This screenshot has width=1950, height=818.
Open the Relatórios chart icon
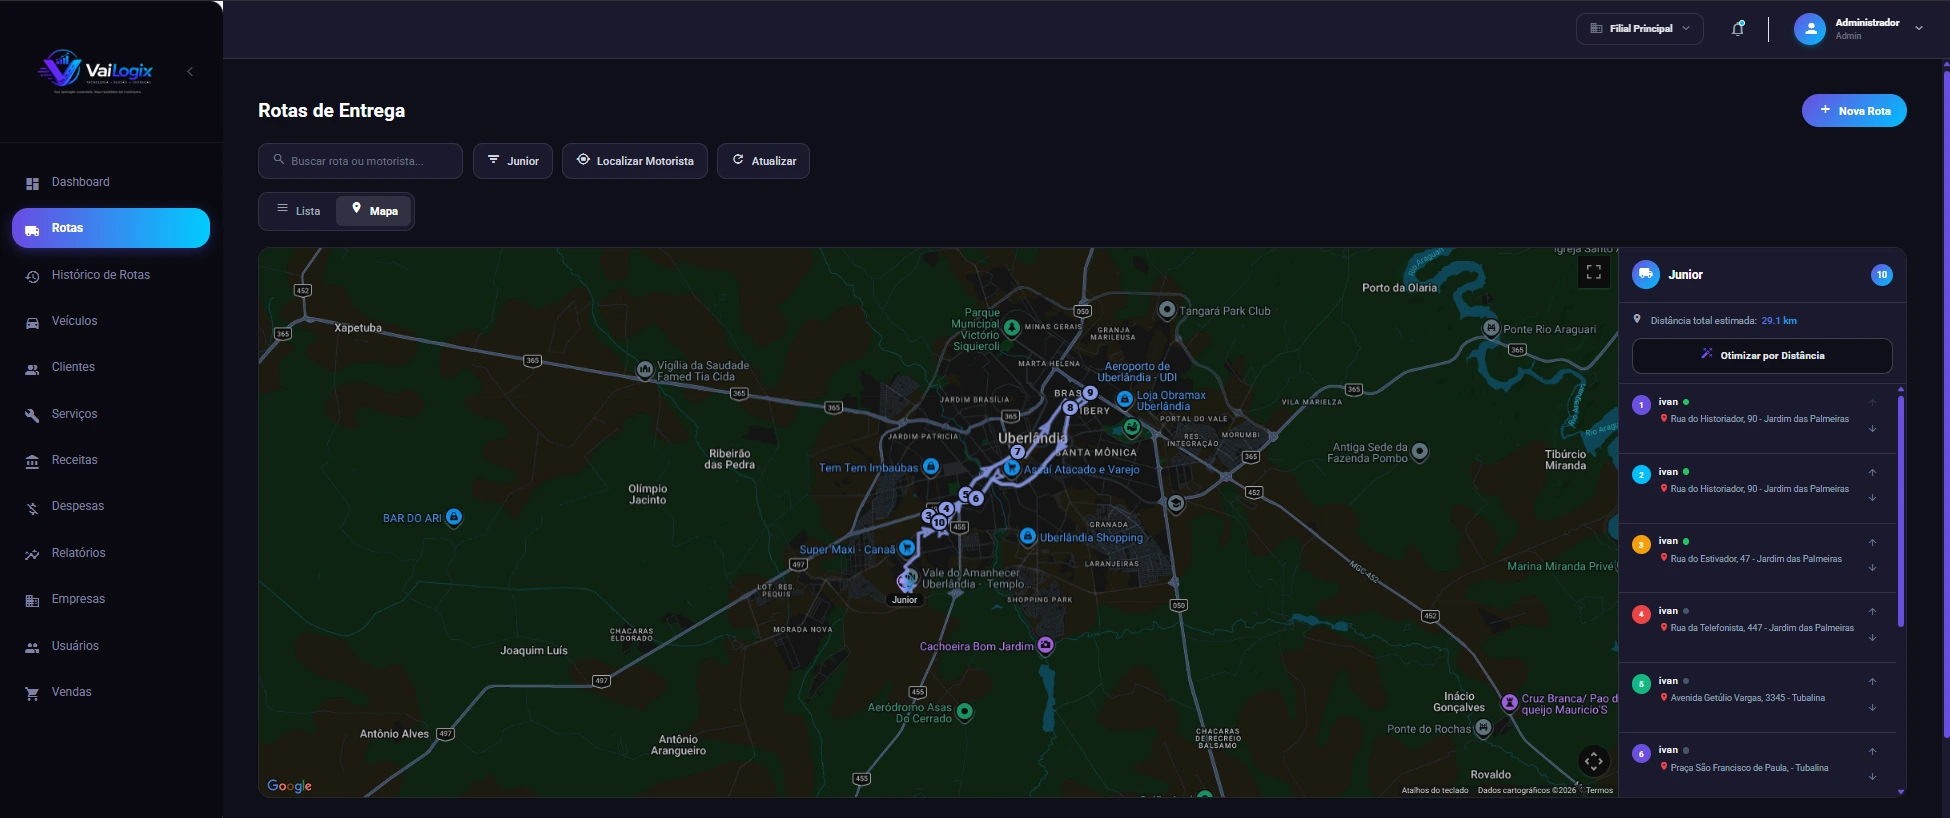point(32,554)
